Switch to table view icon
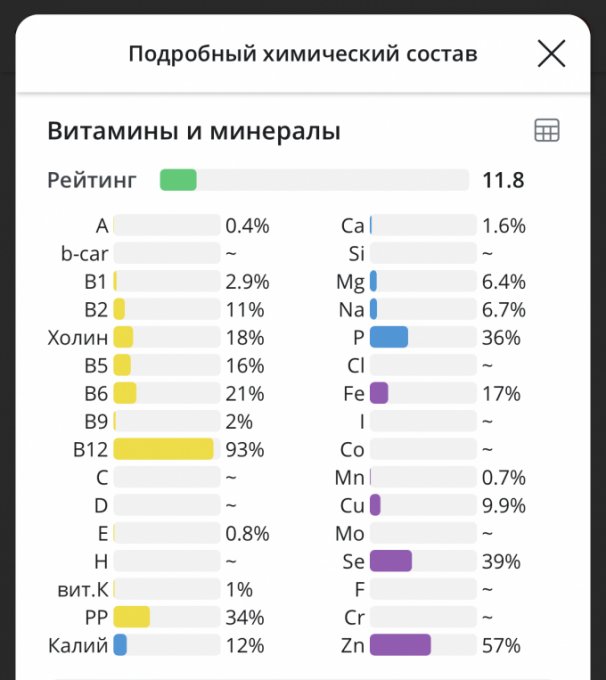The image size is (606, 680). [x=547, y=130]
